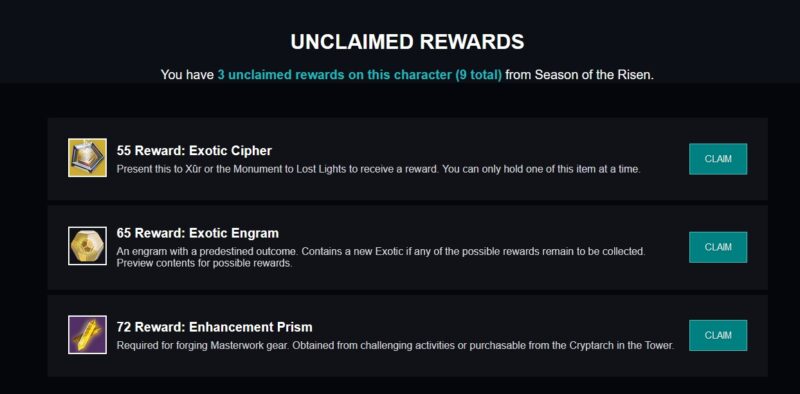Select the '72 Reward: Enhancement Prism' title

point(214,327)
